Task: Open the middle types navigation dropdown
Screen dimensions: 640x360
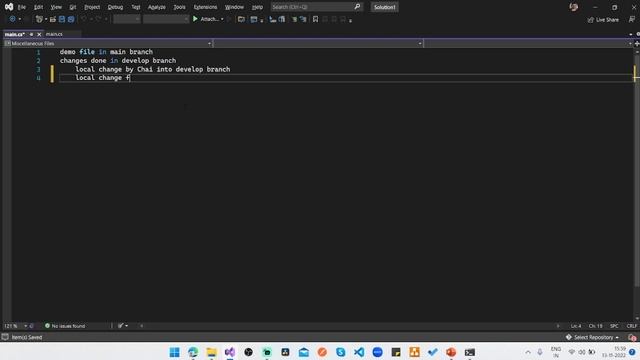Action: coord(318,43)
